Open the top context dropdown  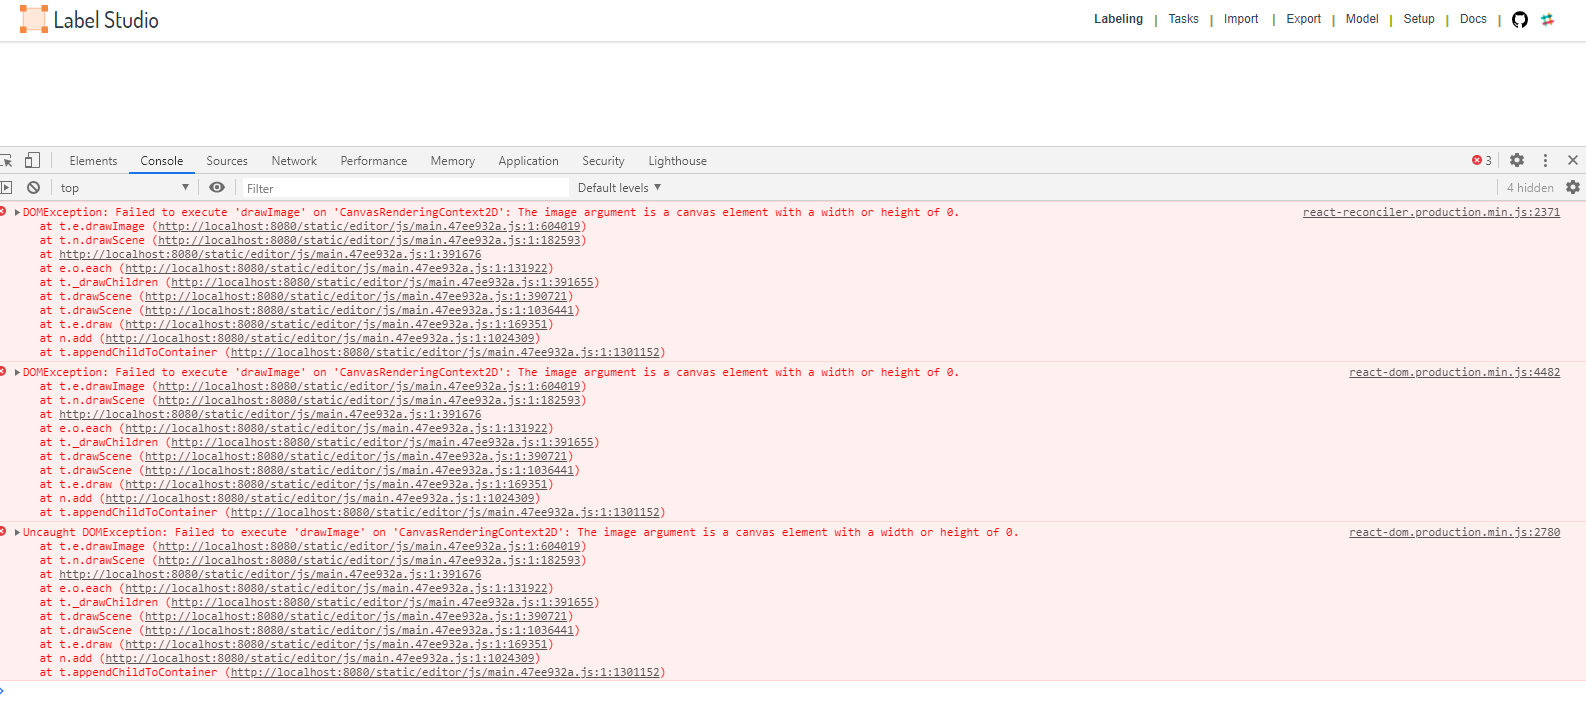124,188
